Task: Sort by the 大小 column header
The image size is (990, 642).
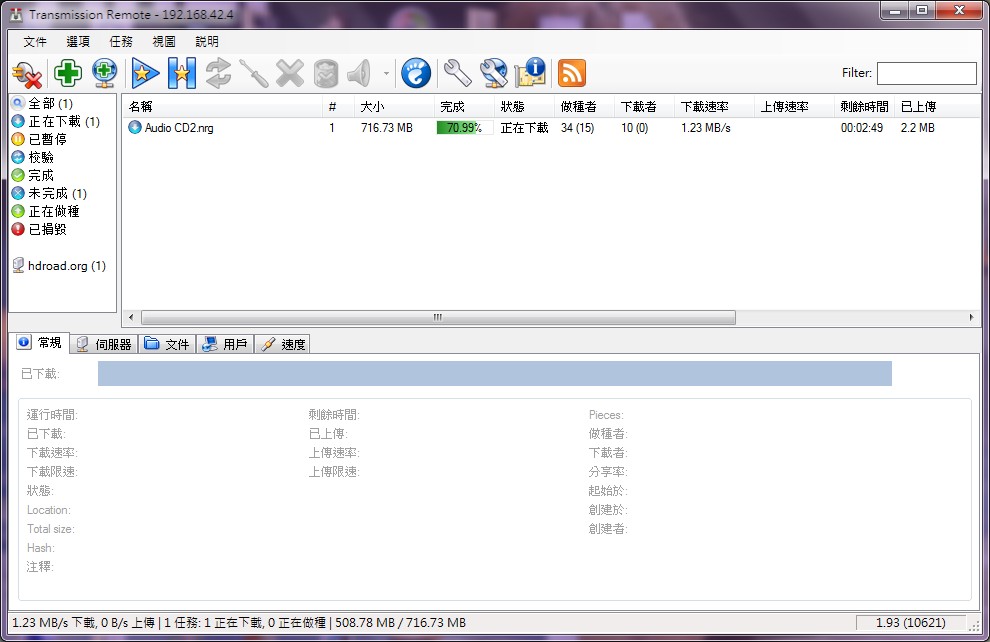Action: [x=394, y=107]
